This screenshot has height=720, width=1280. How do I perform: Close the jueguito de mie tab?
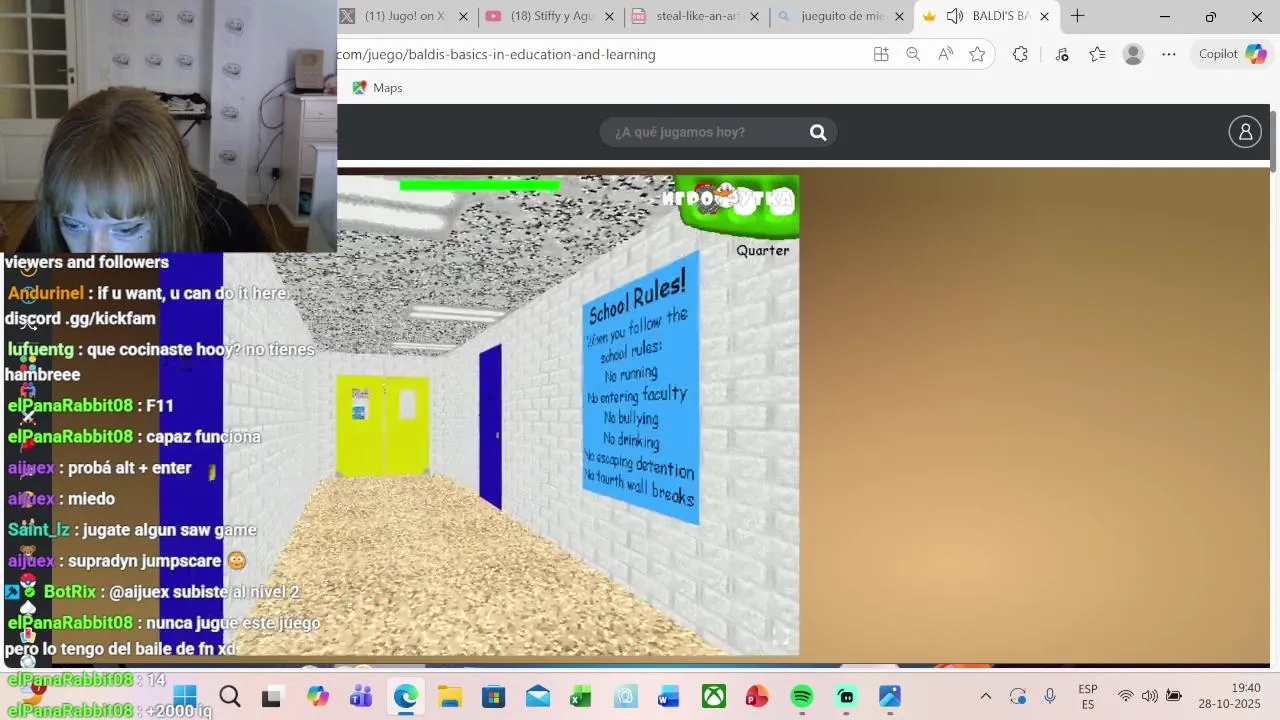[x=899, y=16]
